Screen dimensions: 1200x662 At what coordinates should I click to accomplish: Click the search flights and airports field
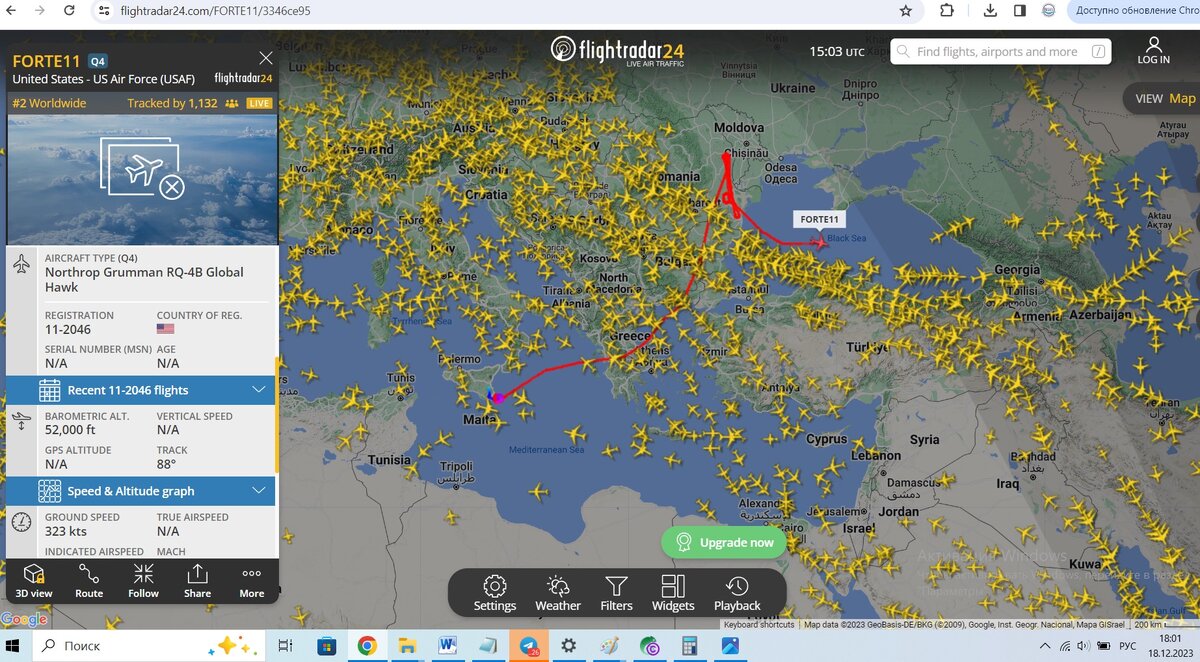tap(1001, 52)
